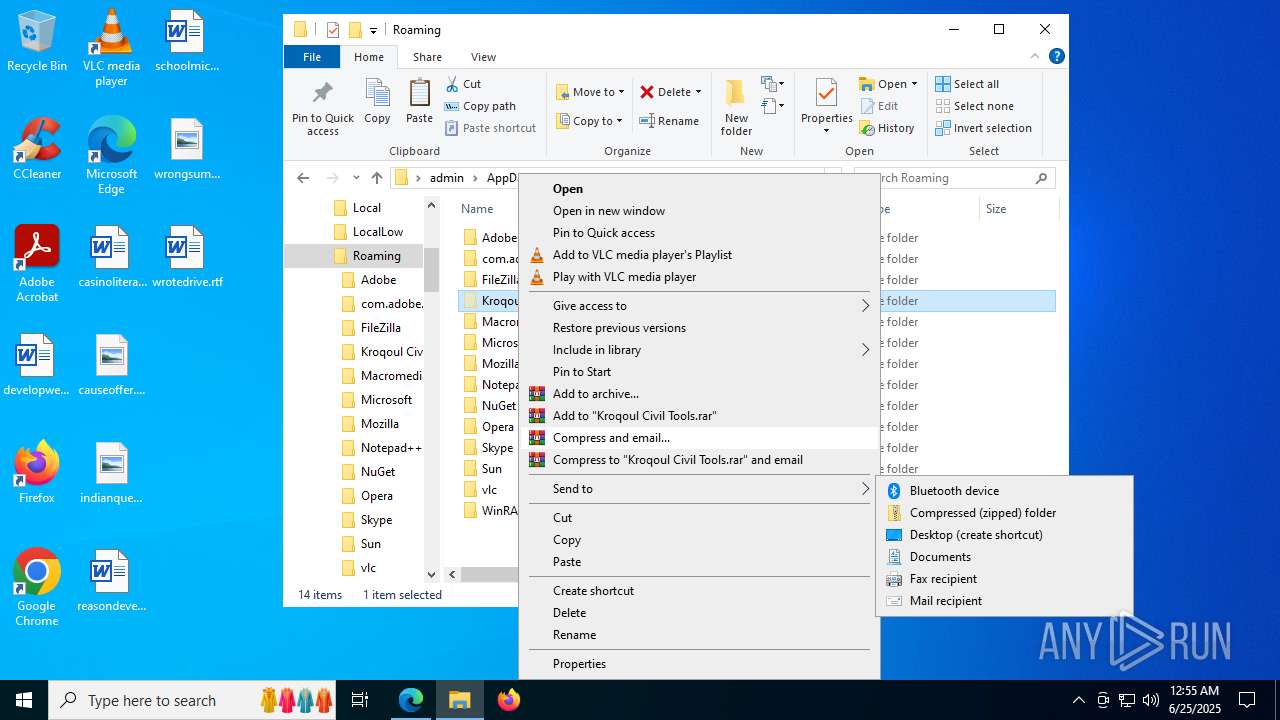The height and width of the screenshot is (720, 1280).
Task: Click the Edit button in Open group
Action: point(878,106)
